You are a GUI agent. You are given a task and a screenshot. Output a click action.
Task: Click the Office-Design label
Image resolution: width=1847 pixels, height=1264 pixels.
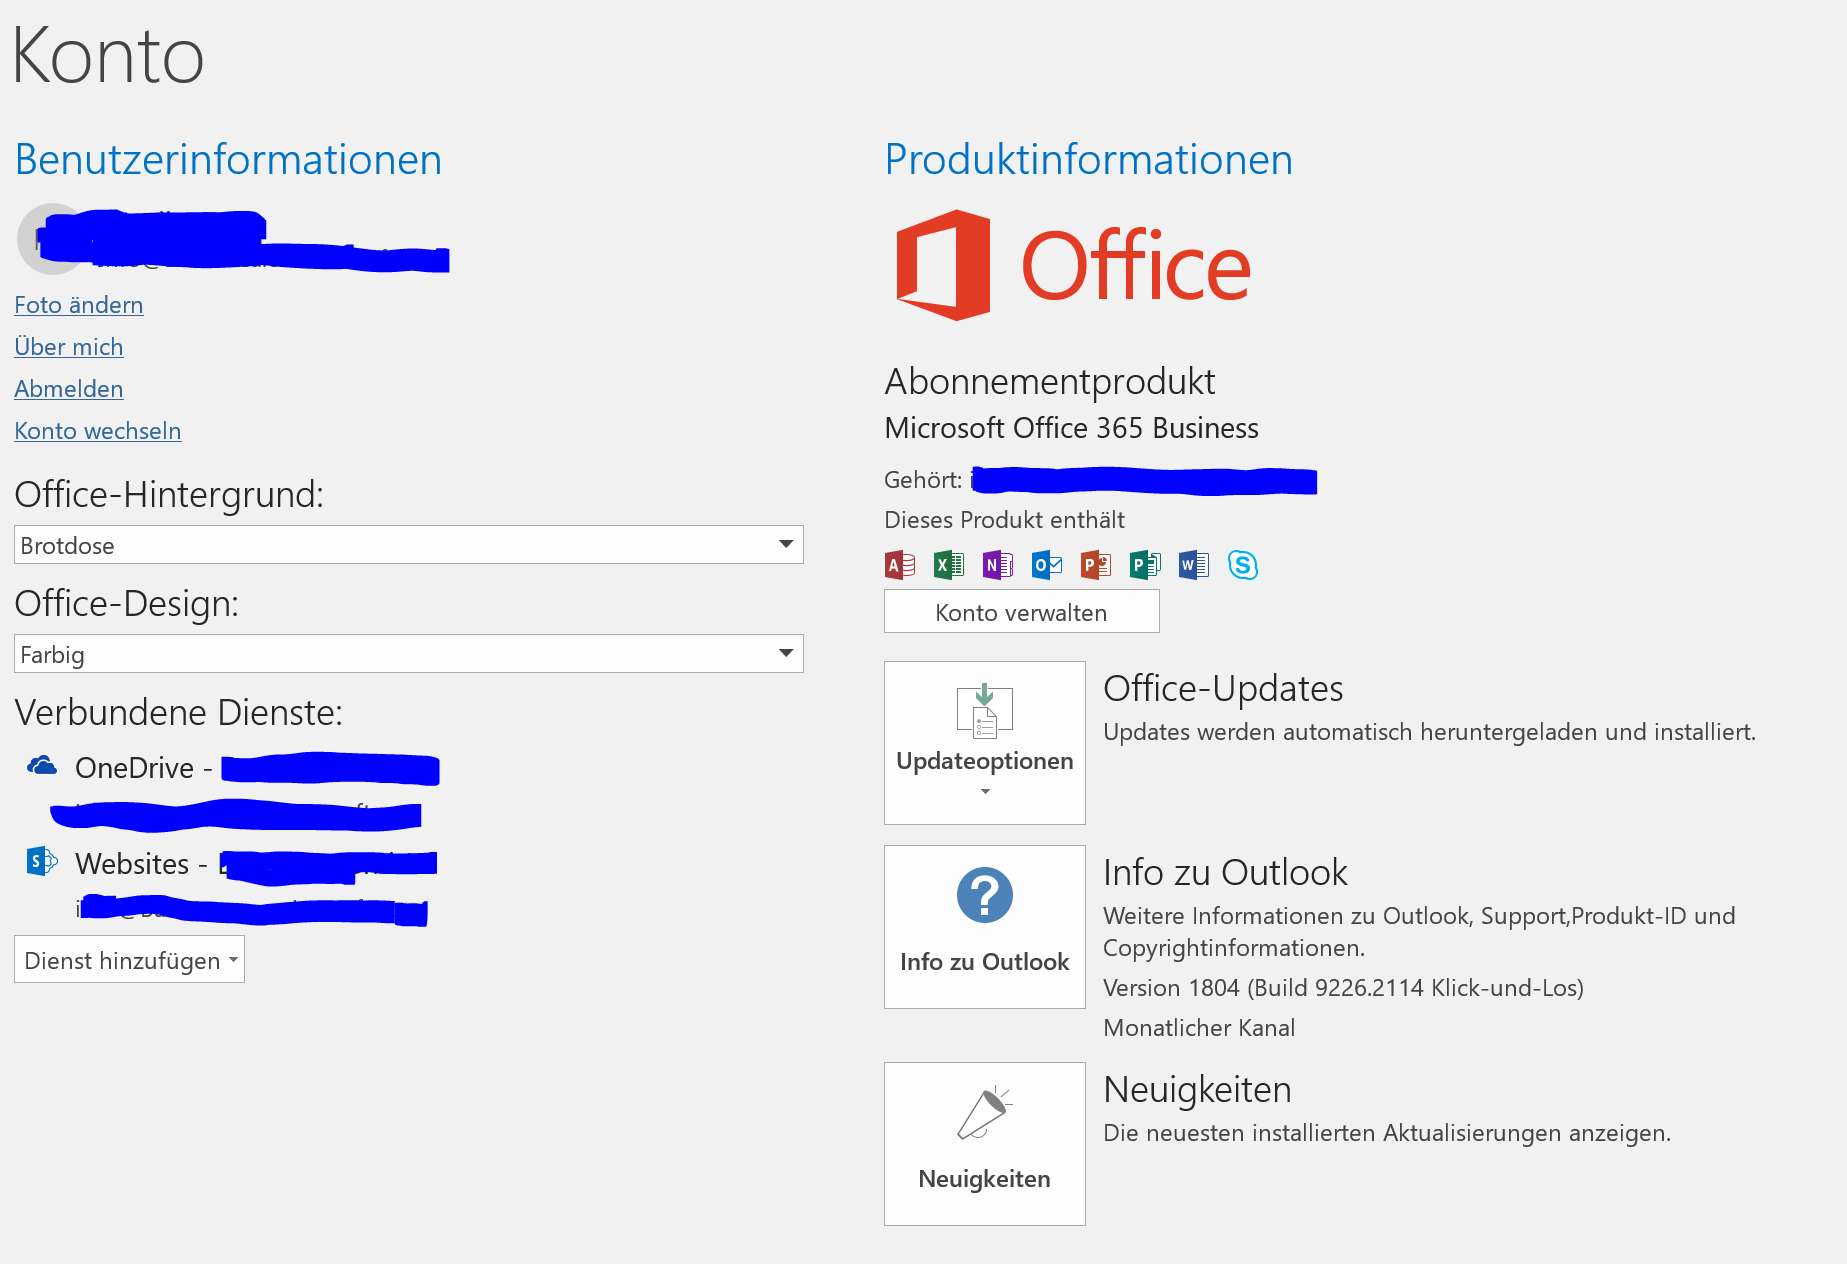[x=127, y=603]
